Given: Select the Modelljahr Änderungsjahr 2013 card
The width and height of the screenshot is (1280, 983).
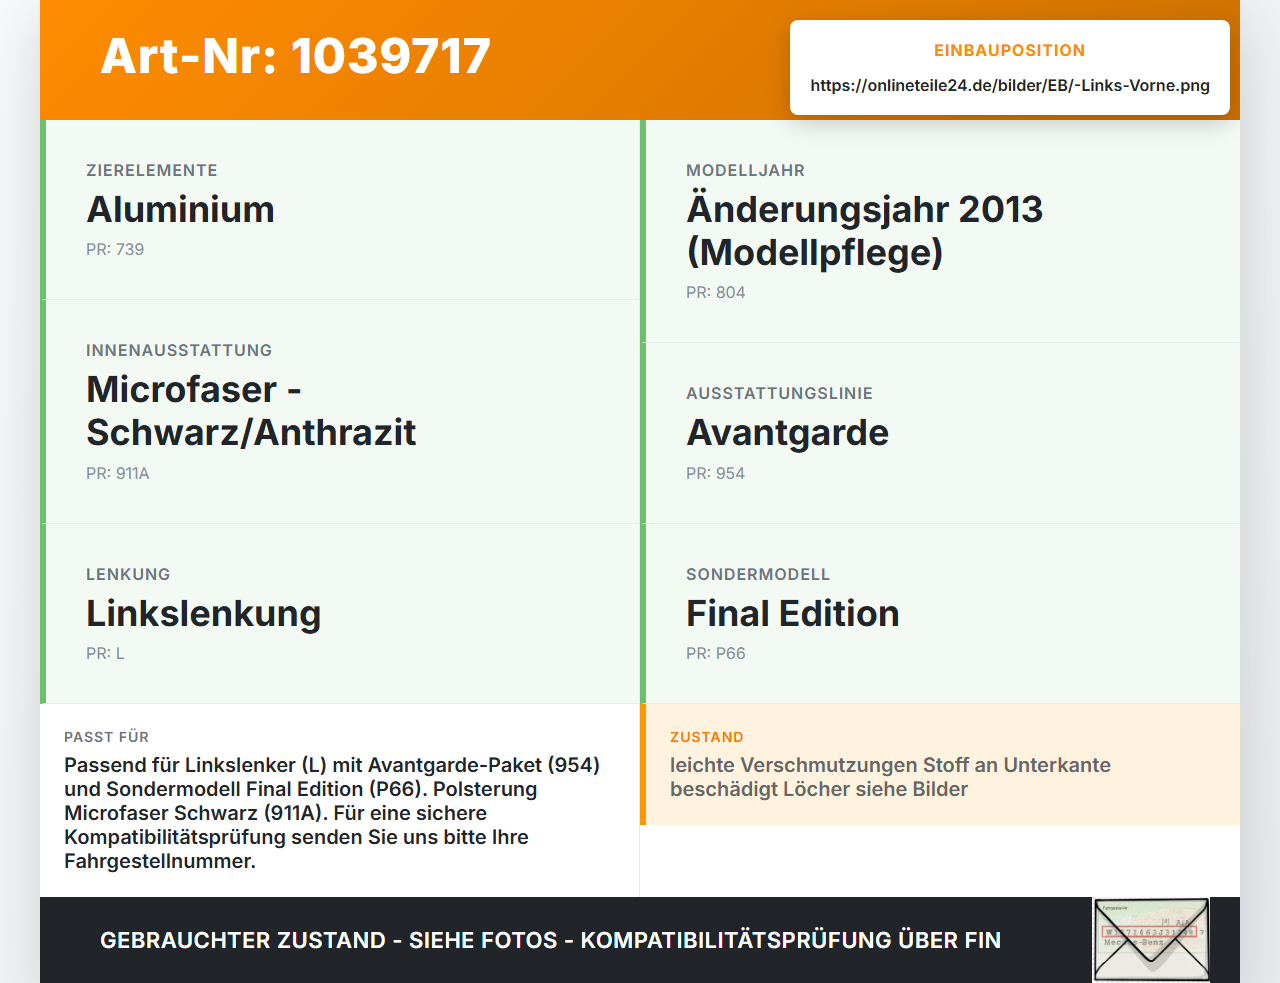Looking at the screenshot, I should 940,231.
